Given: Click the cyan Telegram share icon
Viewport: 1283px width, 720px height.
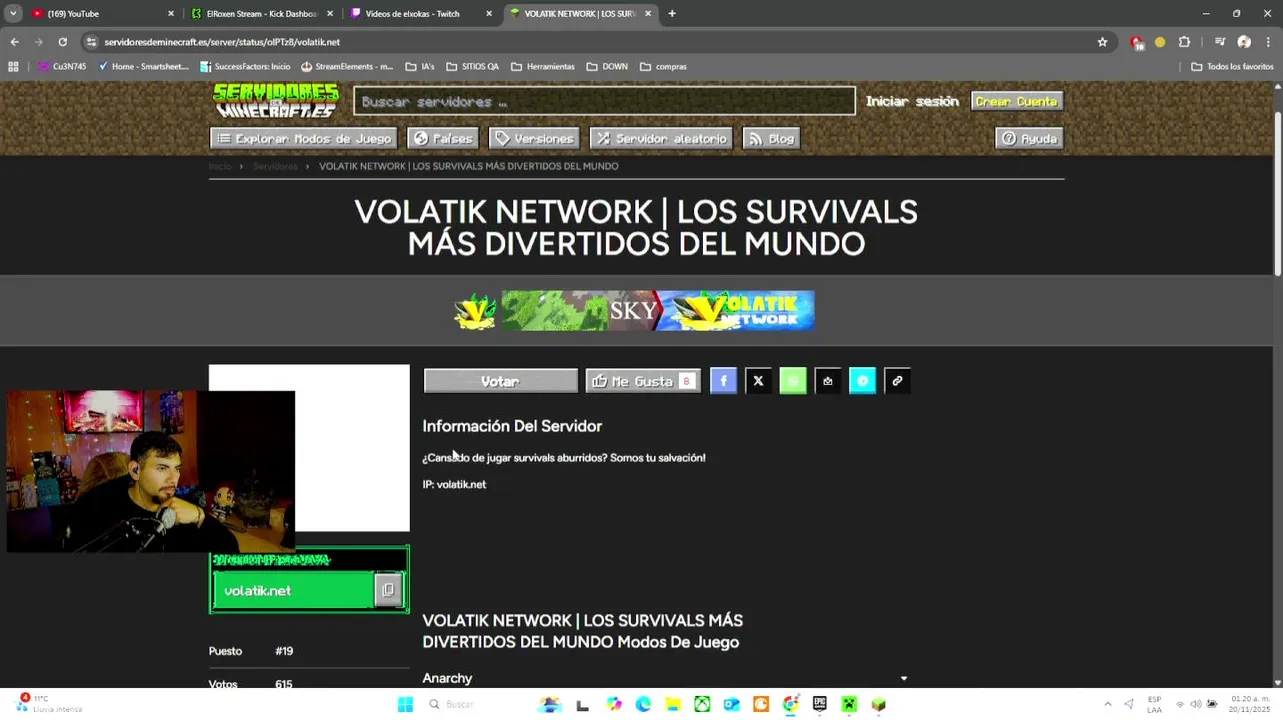Looking at the screenshot, I should point(862,381).
